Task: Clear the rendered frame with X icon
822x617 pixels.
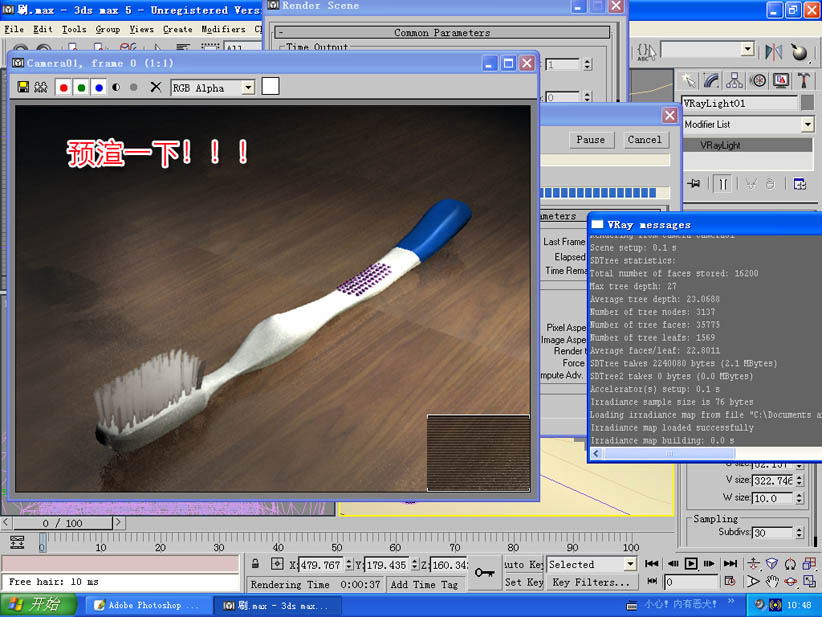Action: point(155,88)
